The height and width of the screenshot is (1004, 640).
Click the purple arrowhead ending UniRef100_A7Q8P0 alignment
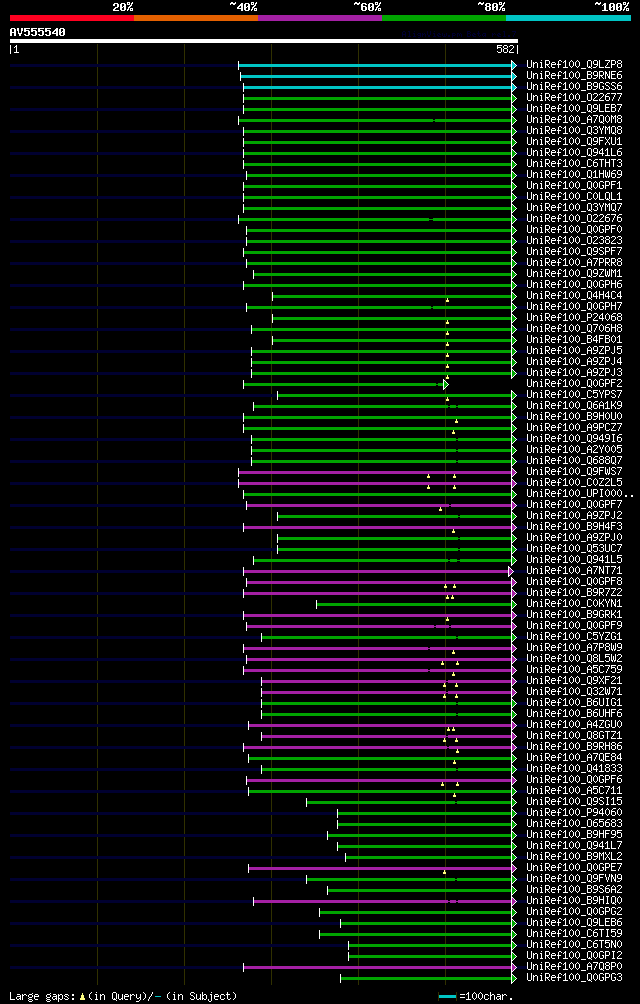tap(513, 967)
